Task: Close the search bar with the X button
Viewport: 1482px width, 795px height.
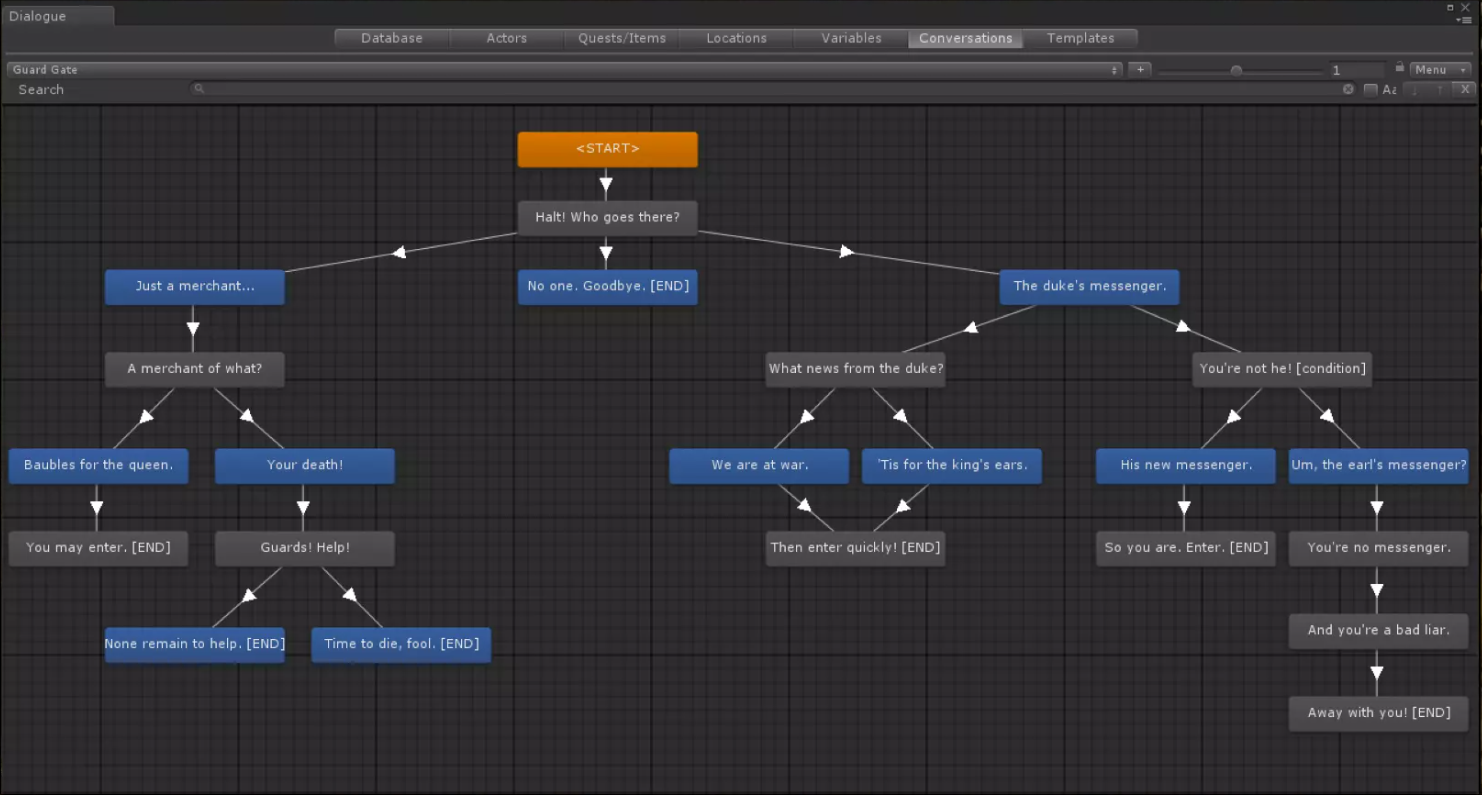Action: click(1464, 89)
